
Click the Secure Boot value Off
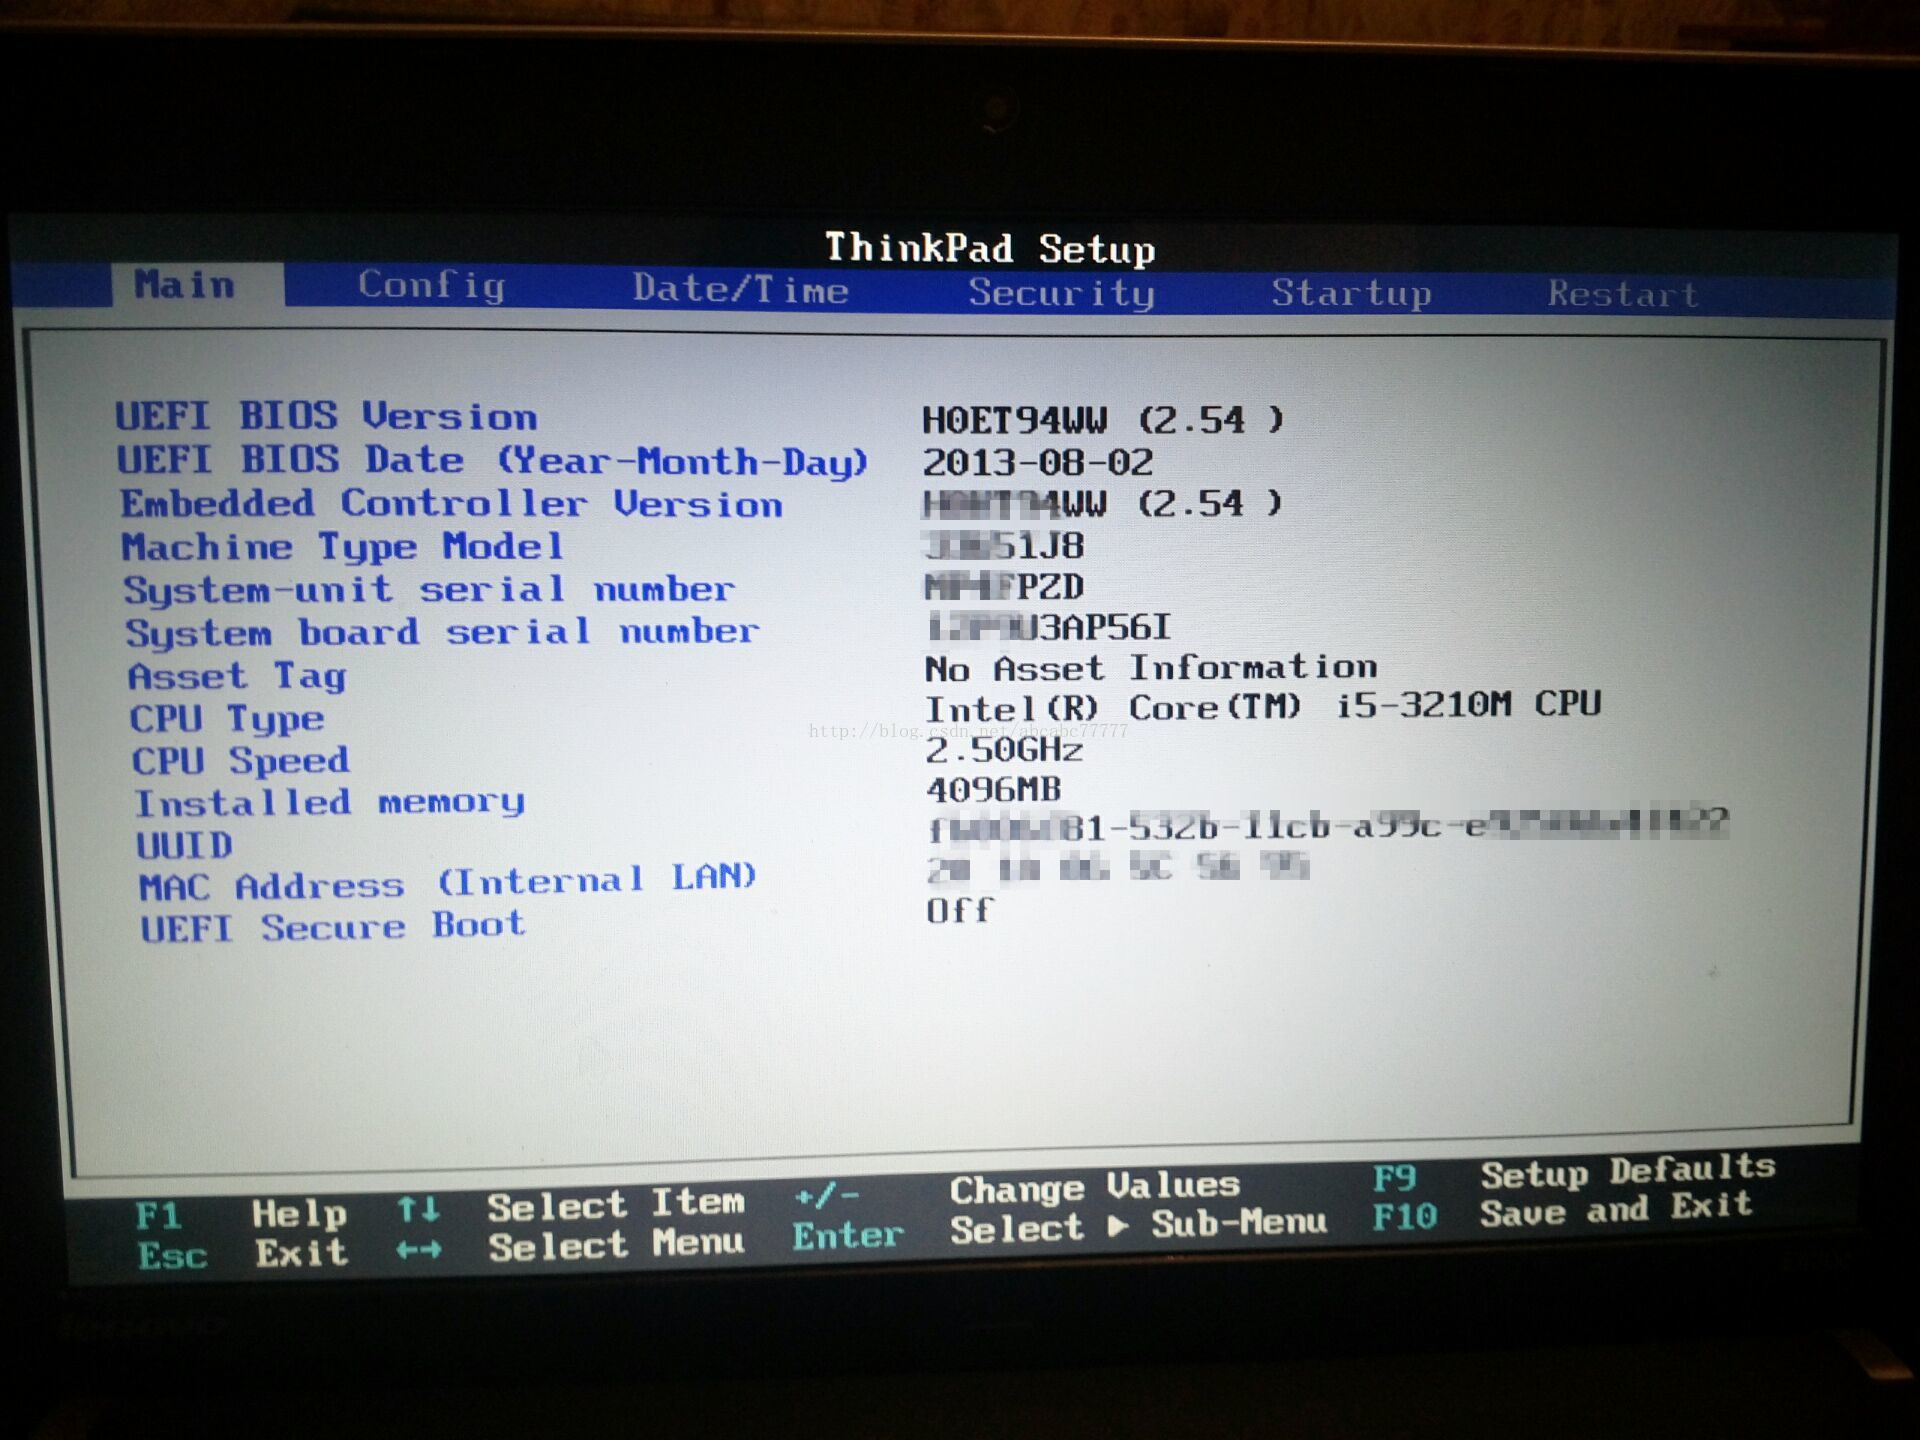coord(960,911)
